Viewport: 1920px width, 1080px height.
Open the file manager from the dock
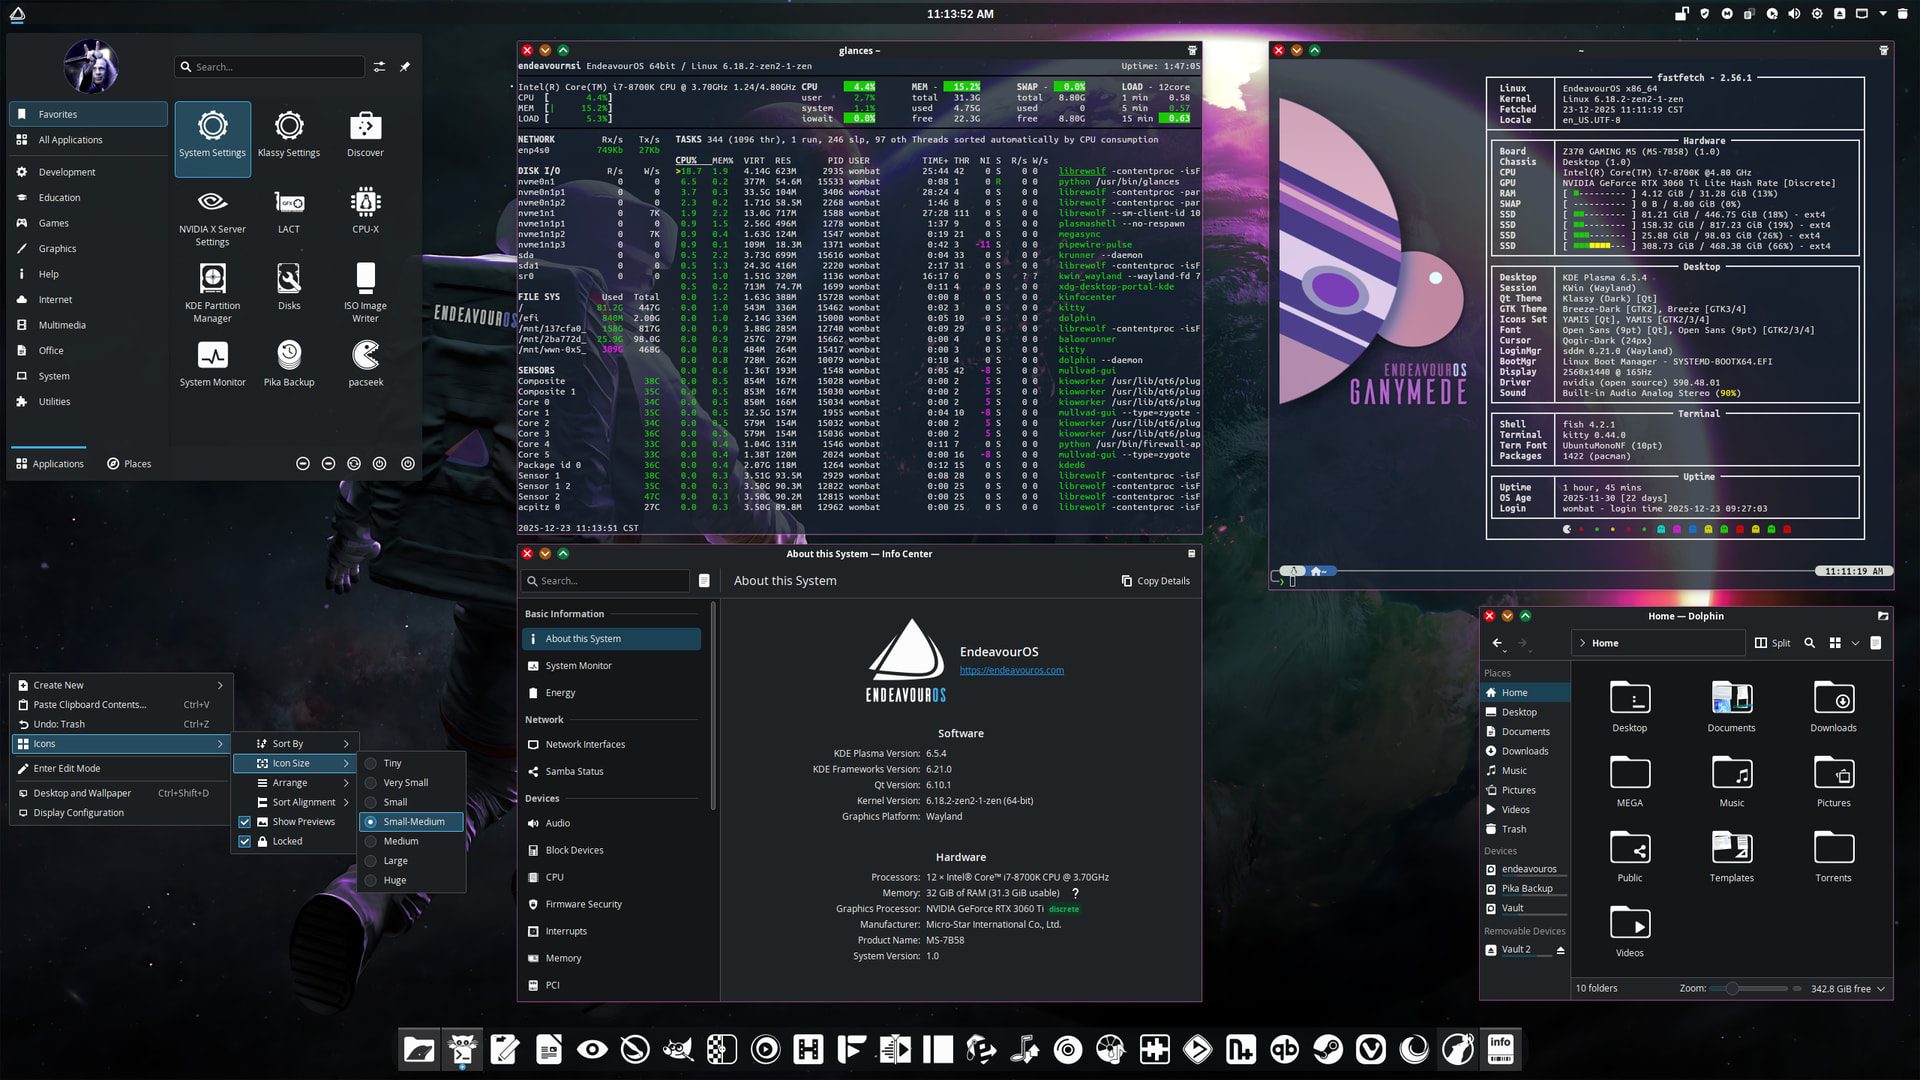point(419,1049)
